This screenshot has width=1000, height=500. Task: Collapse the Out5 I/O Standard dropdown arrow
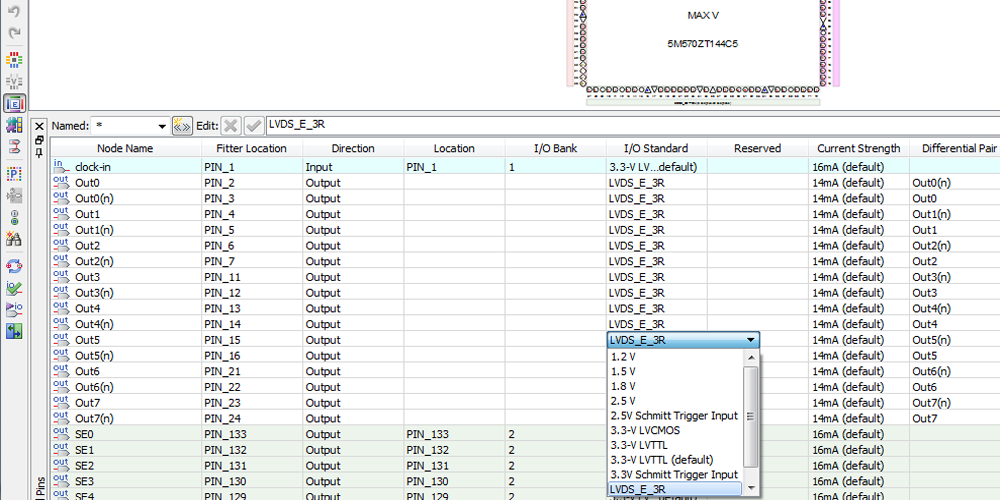pos(750,340)
